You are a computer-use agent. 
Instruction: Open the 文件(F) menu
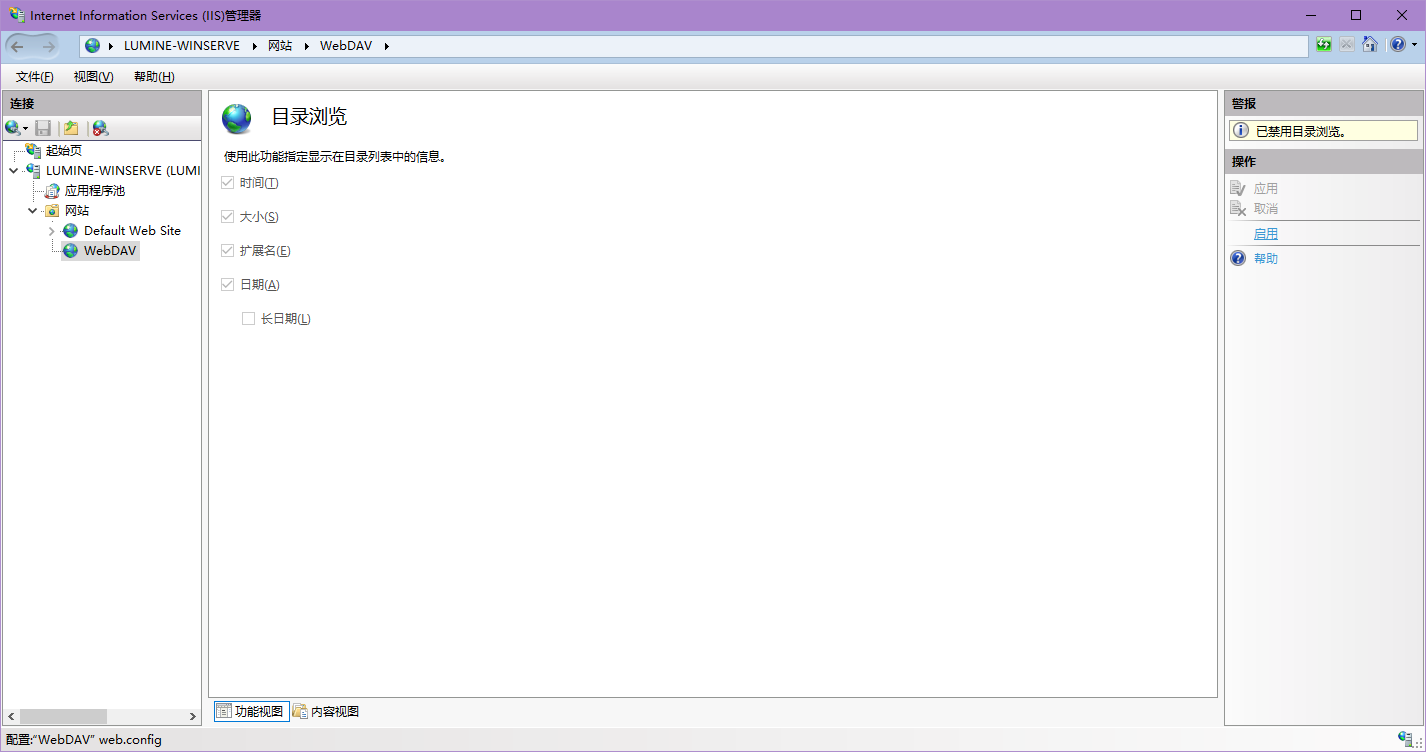pyautogui.click(x=34, y=77)
